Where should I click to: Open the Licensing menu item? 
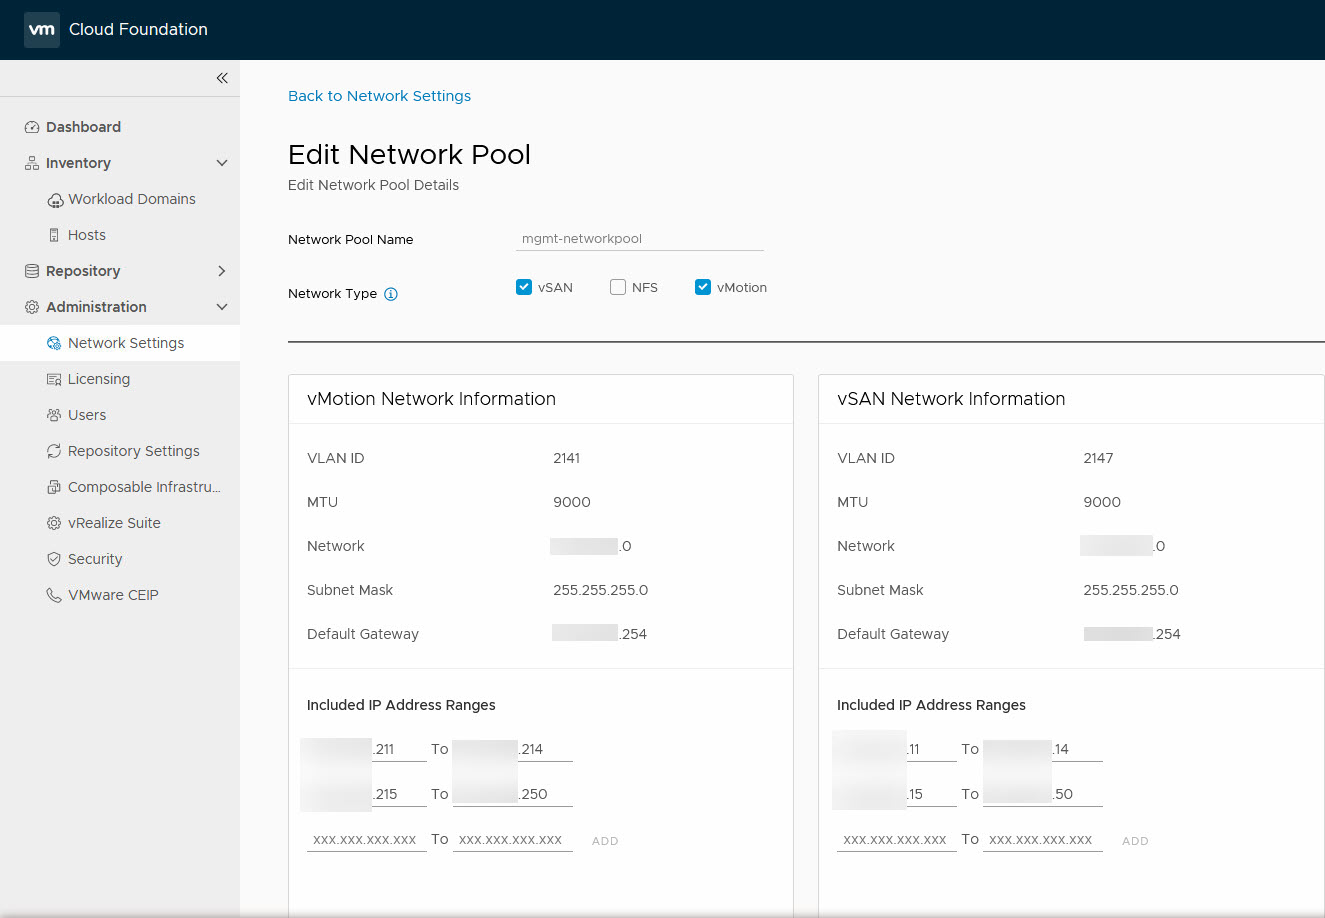coord(99,379)
